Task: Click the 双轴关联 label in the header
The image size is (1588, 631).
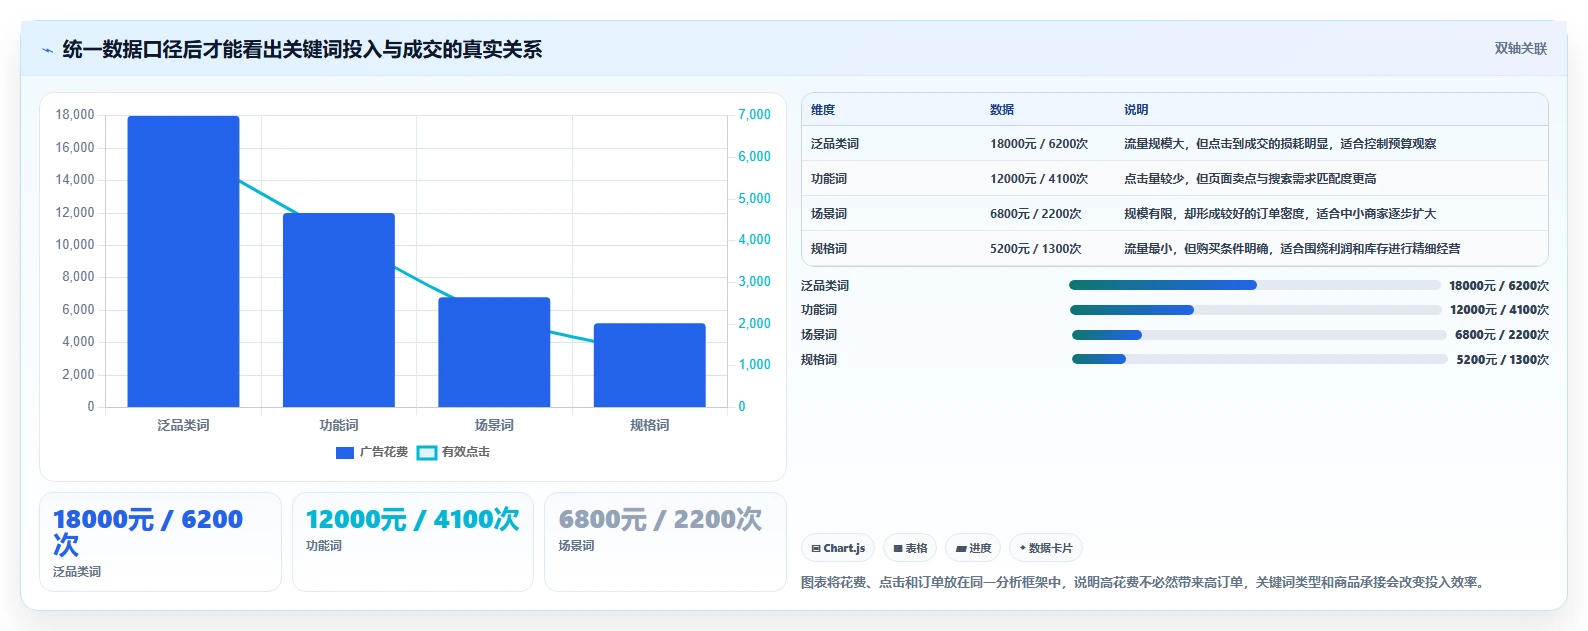Action: click(x=1520, y=48)
